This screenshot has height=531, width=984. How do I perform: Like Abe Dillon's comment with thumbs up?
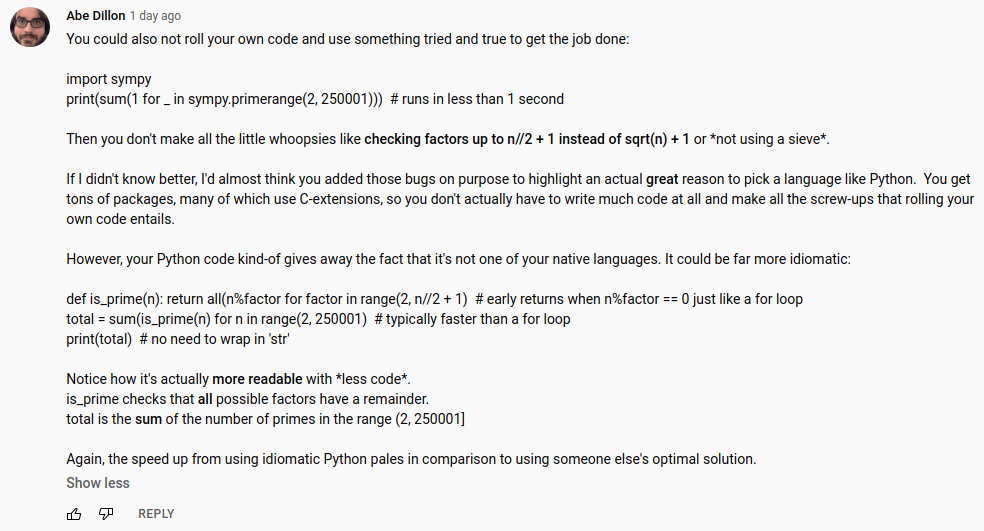pyautogui.click(x=74, y=514)
